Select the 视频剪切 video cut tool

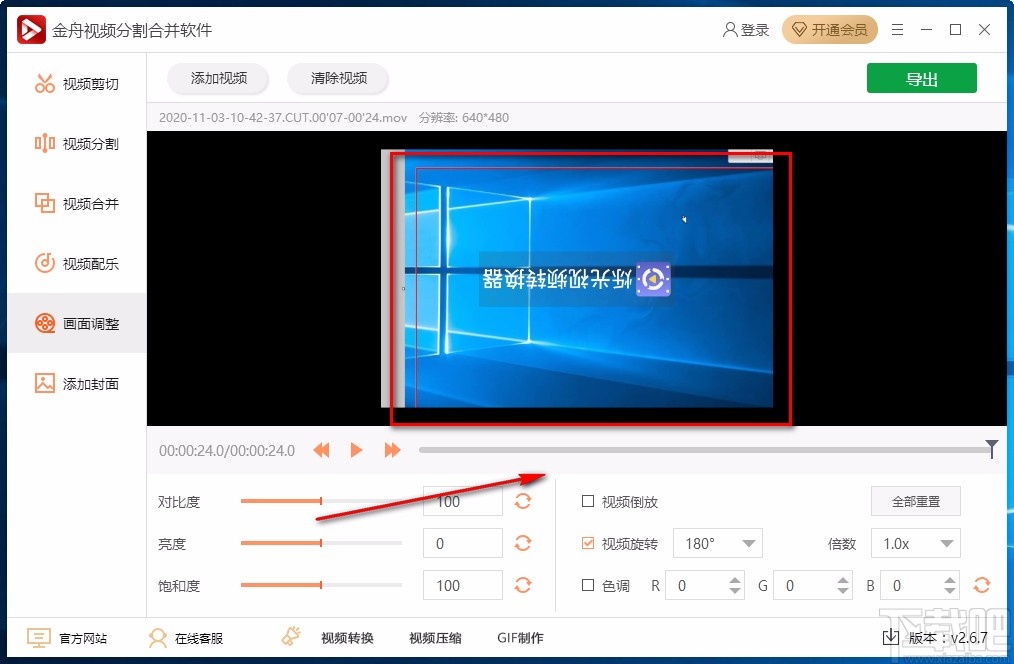point(76,83)
